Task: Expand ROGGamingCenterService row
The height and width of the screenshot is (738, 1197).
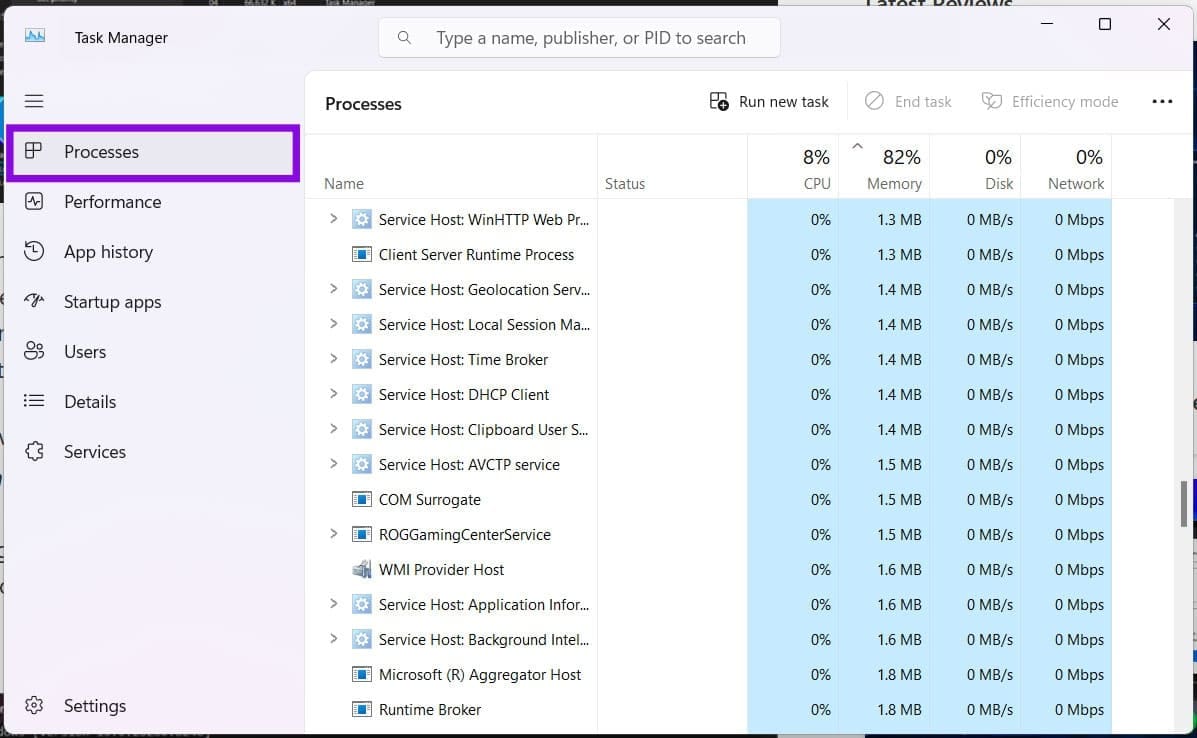Action: [x=334, y=534]
